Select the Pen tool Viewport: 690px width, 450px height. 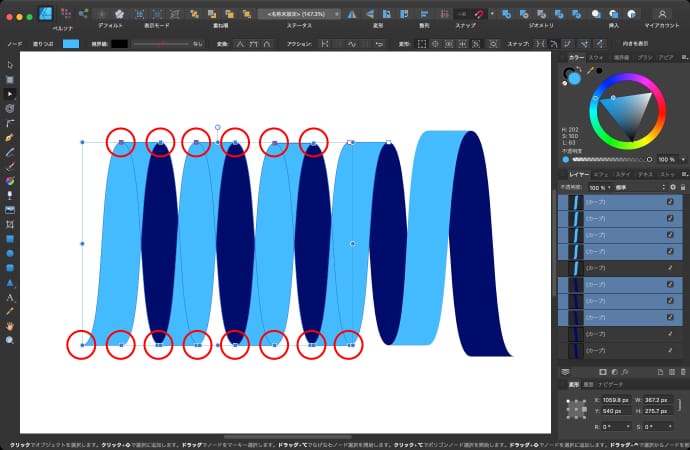[10, 135]
